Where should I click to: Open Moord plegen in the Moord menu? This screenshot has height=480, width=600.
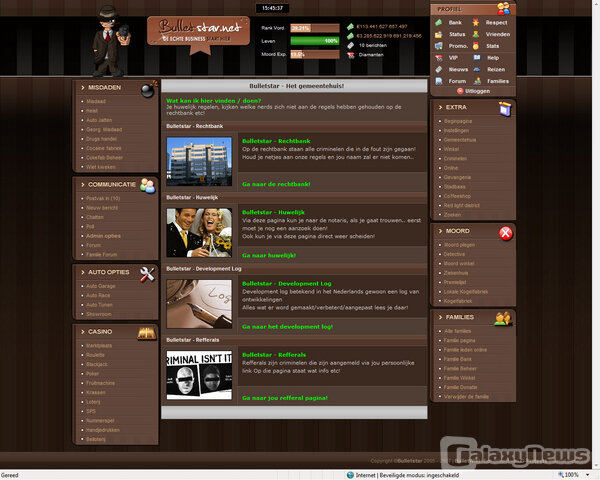(459, 245)
